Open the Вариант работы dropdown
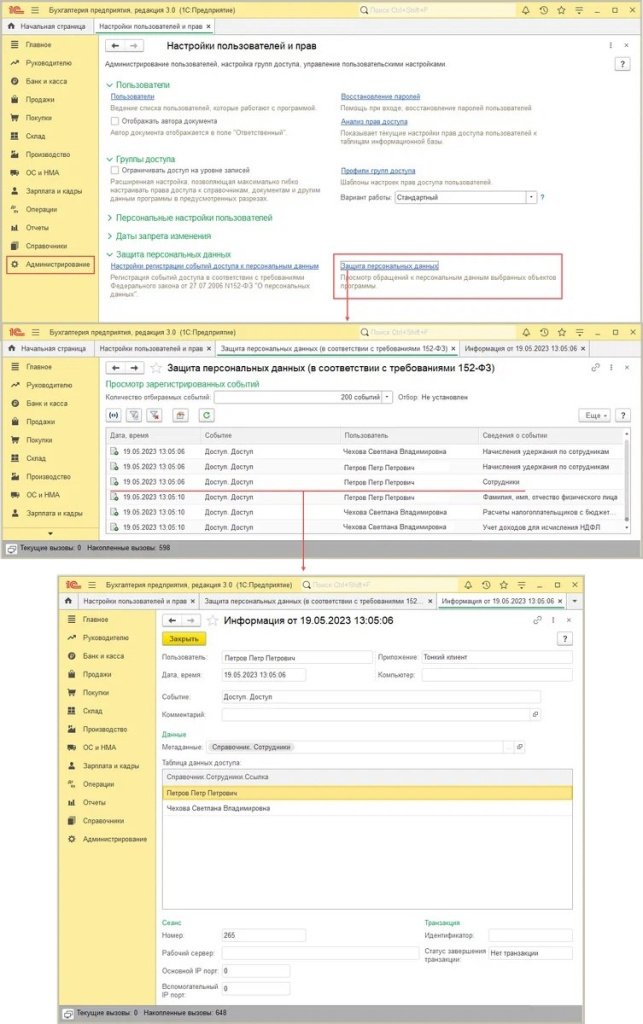Viewport: 643px width, 1024px height. pyautogui.click(x=530, y=198)
